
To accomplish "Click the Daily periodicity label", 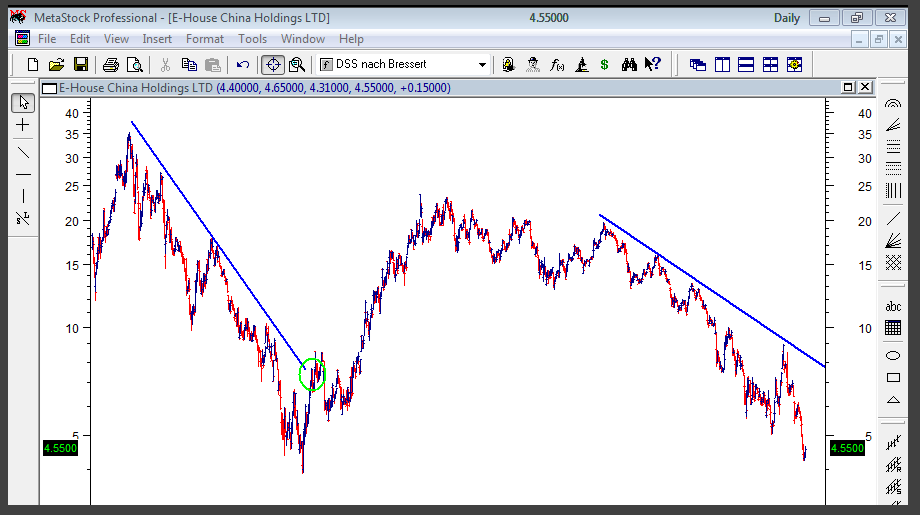I will click(786, 18).
